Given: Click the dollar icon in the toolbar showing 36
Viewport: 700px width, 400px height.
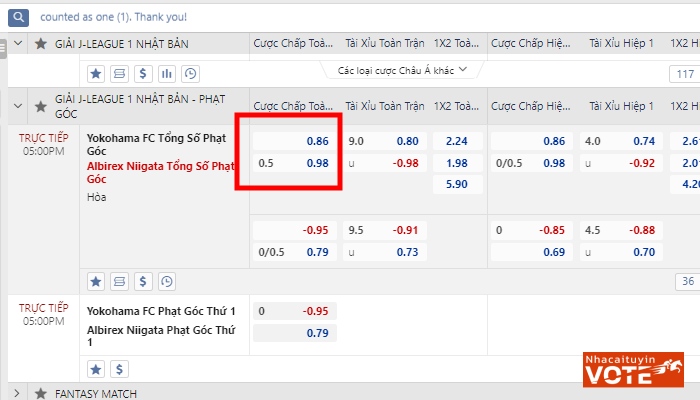Looking at the screenshot, I should [143, 281].
